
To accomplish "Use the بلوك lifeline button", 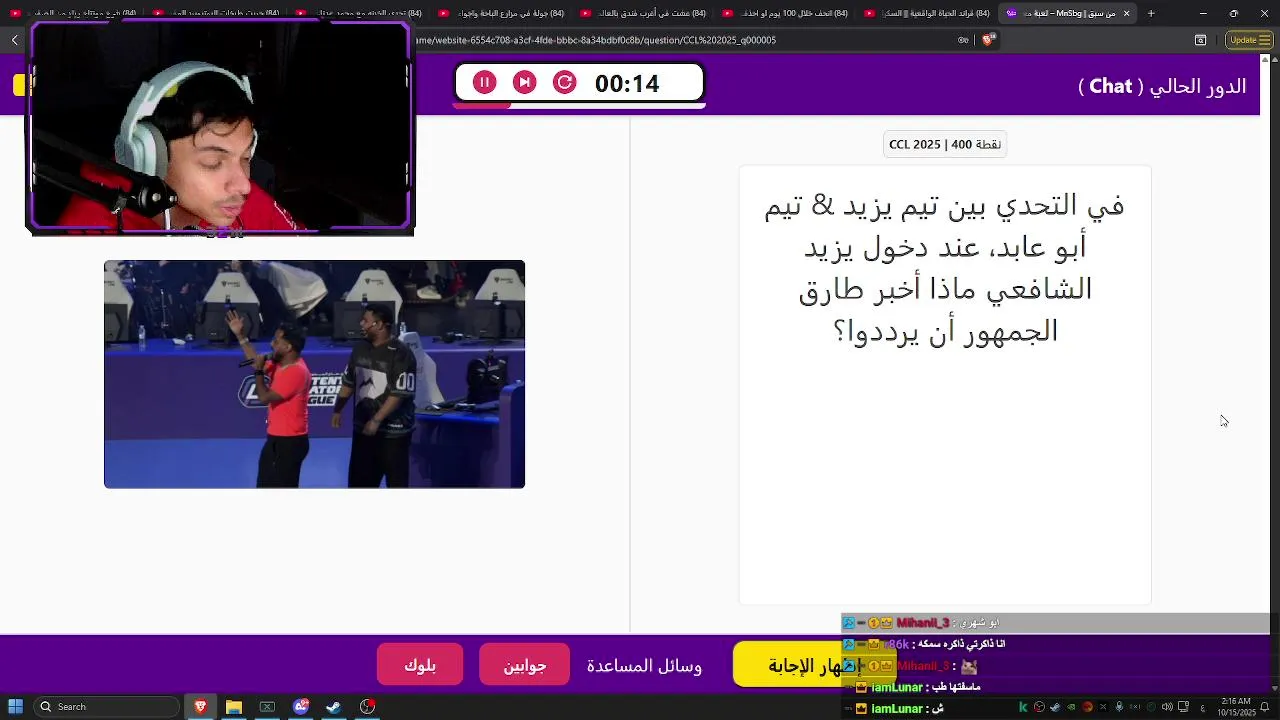I will click(x=420, y=665).
